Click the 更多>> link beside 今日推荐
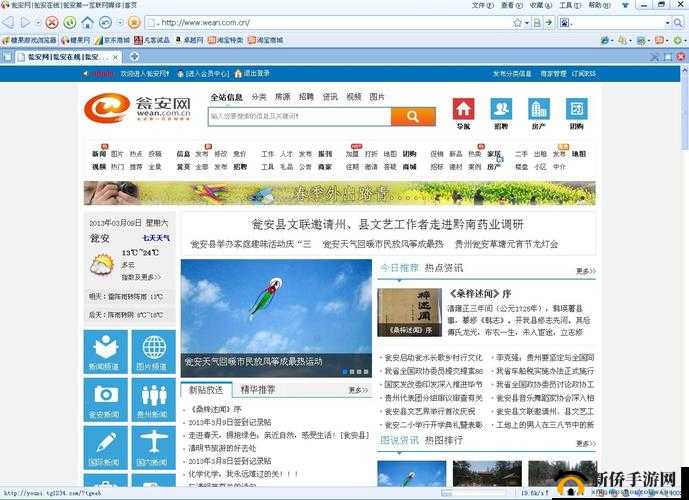This screenshot has height=500, width=689. pyautogui.click(x=586, y=271)
